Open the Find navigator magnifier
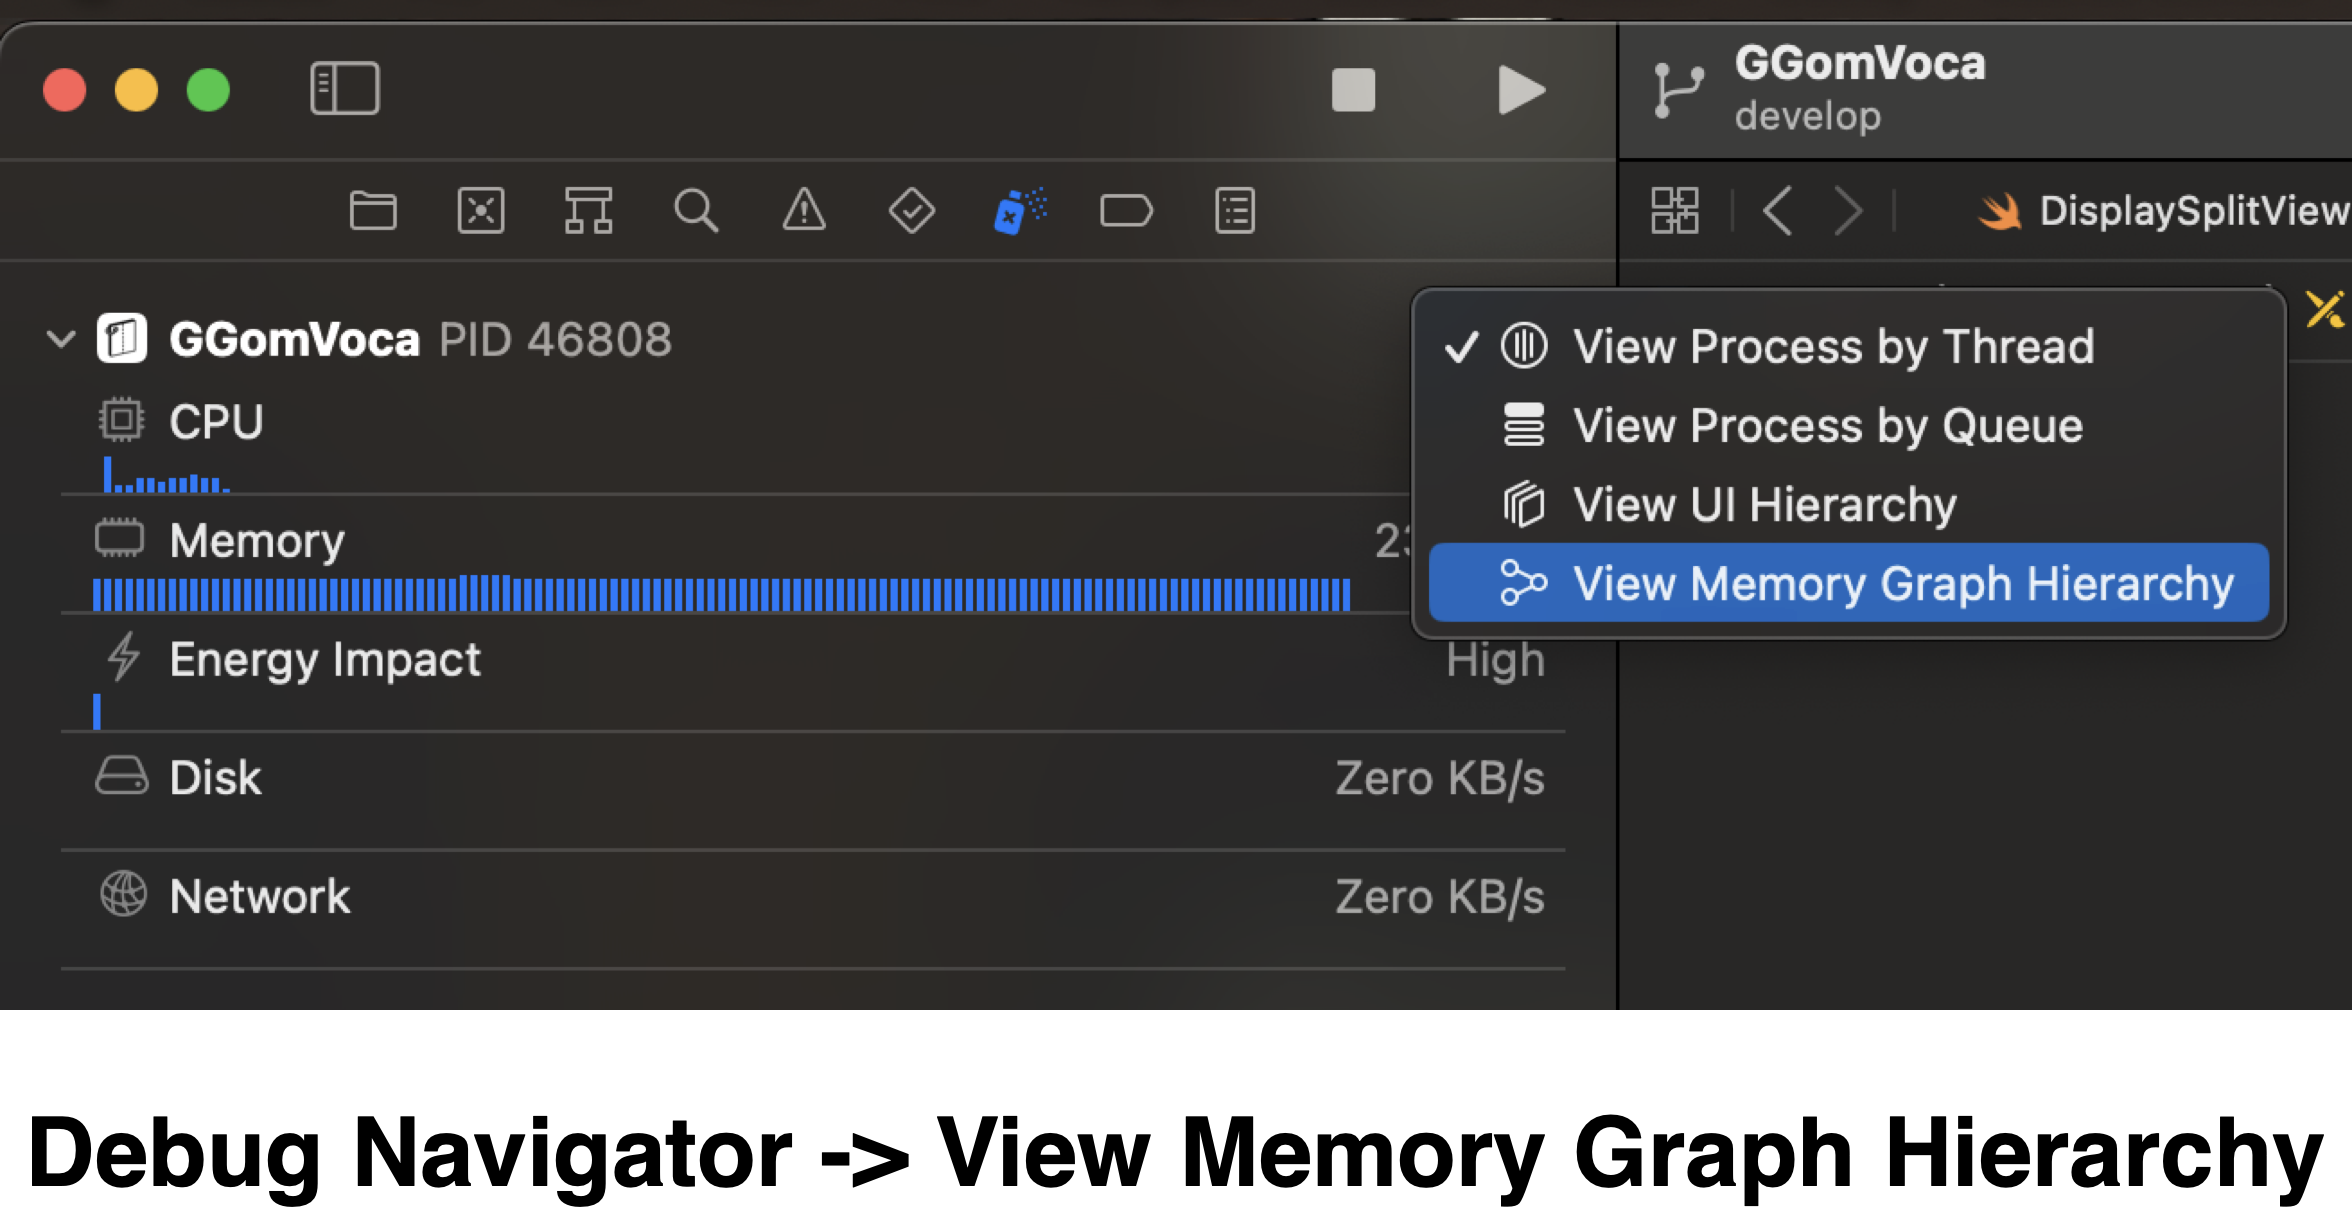 click(696, 211)
